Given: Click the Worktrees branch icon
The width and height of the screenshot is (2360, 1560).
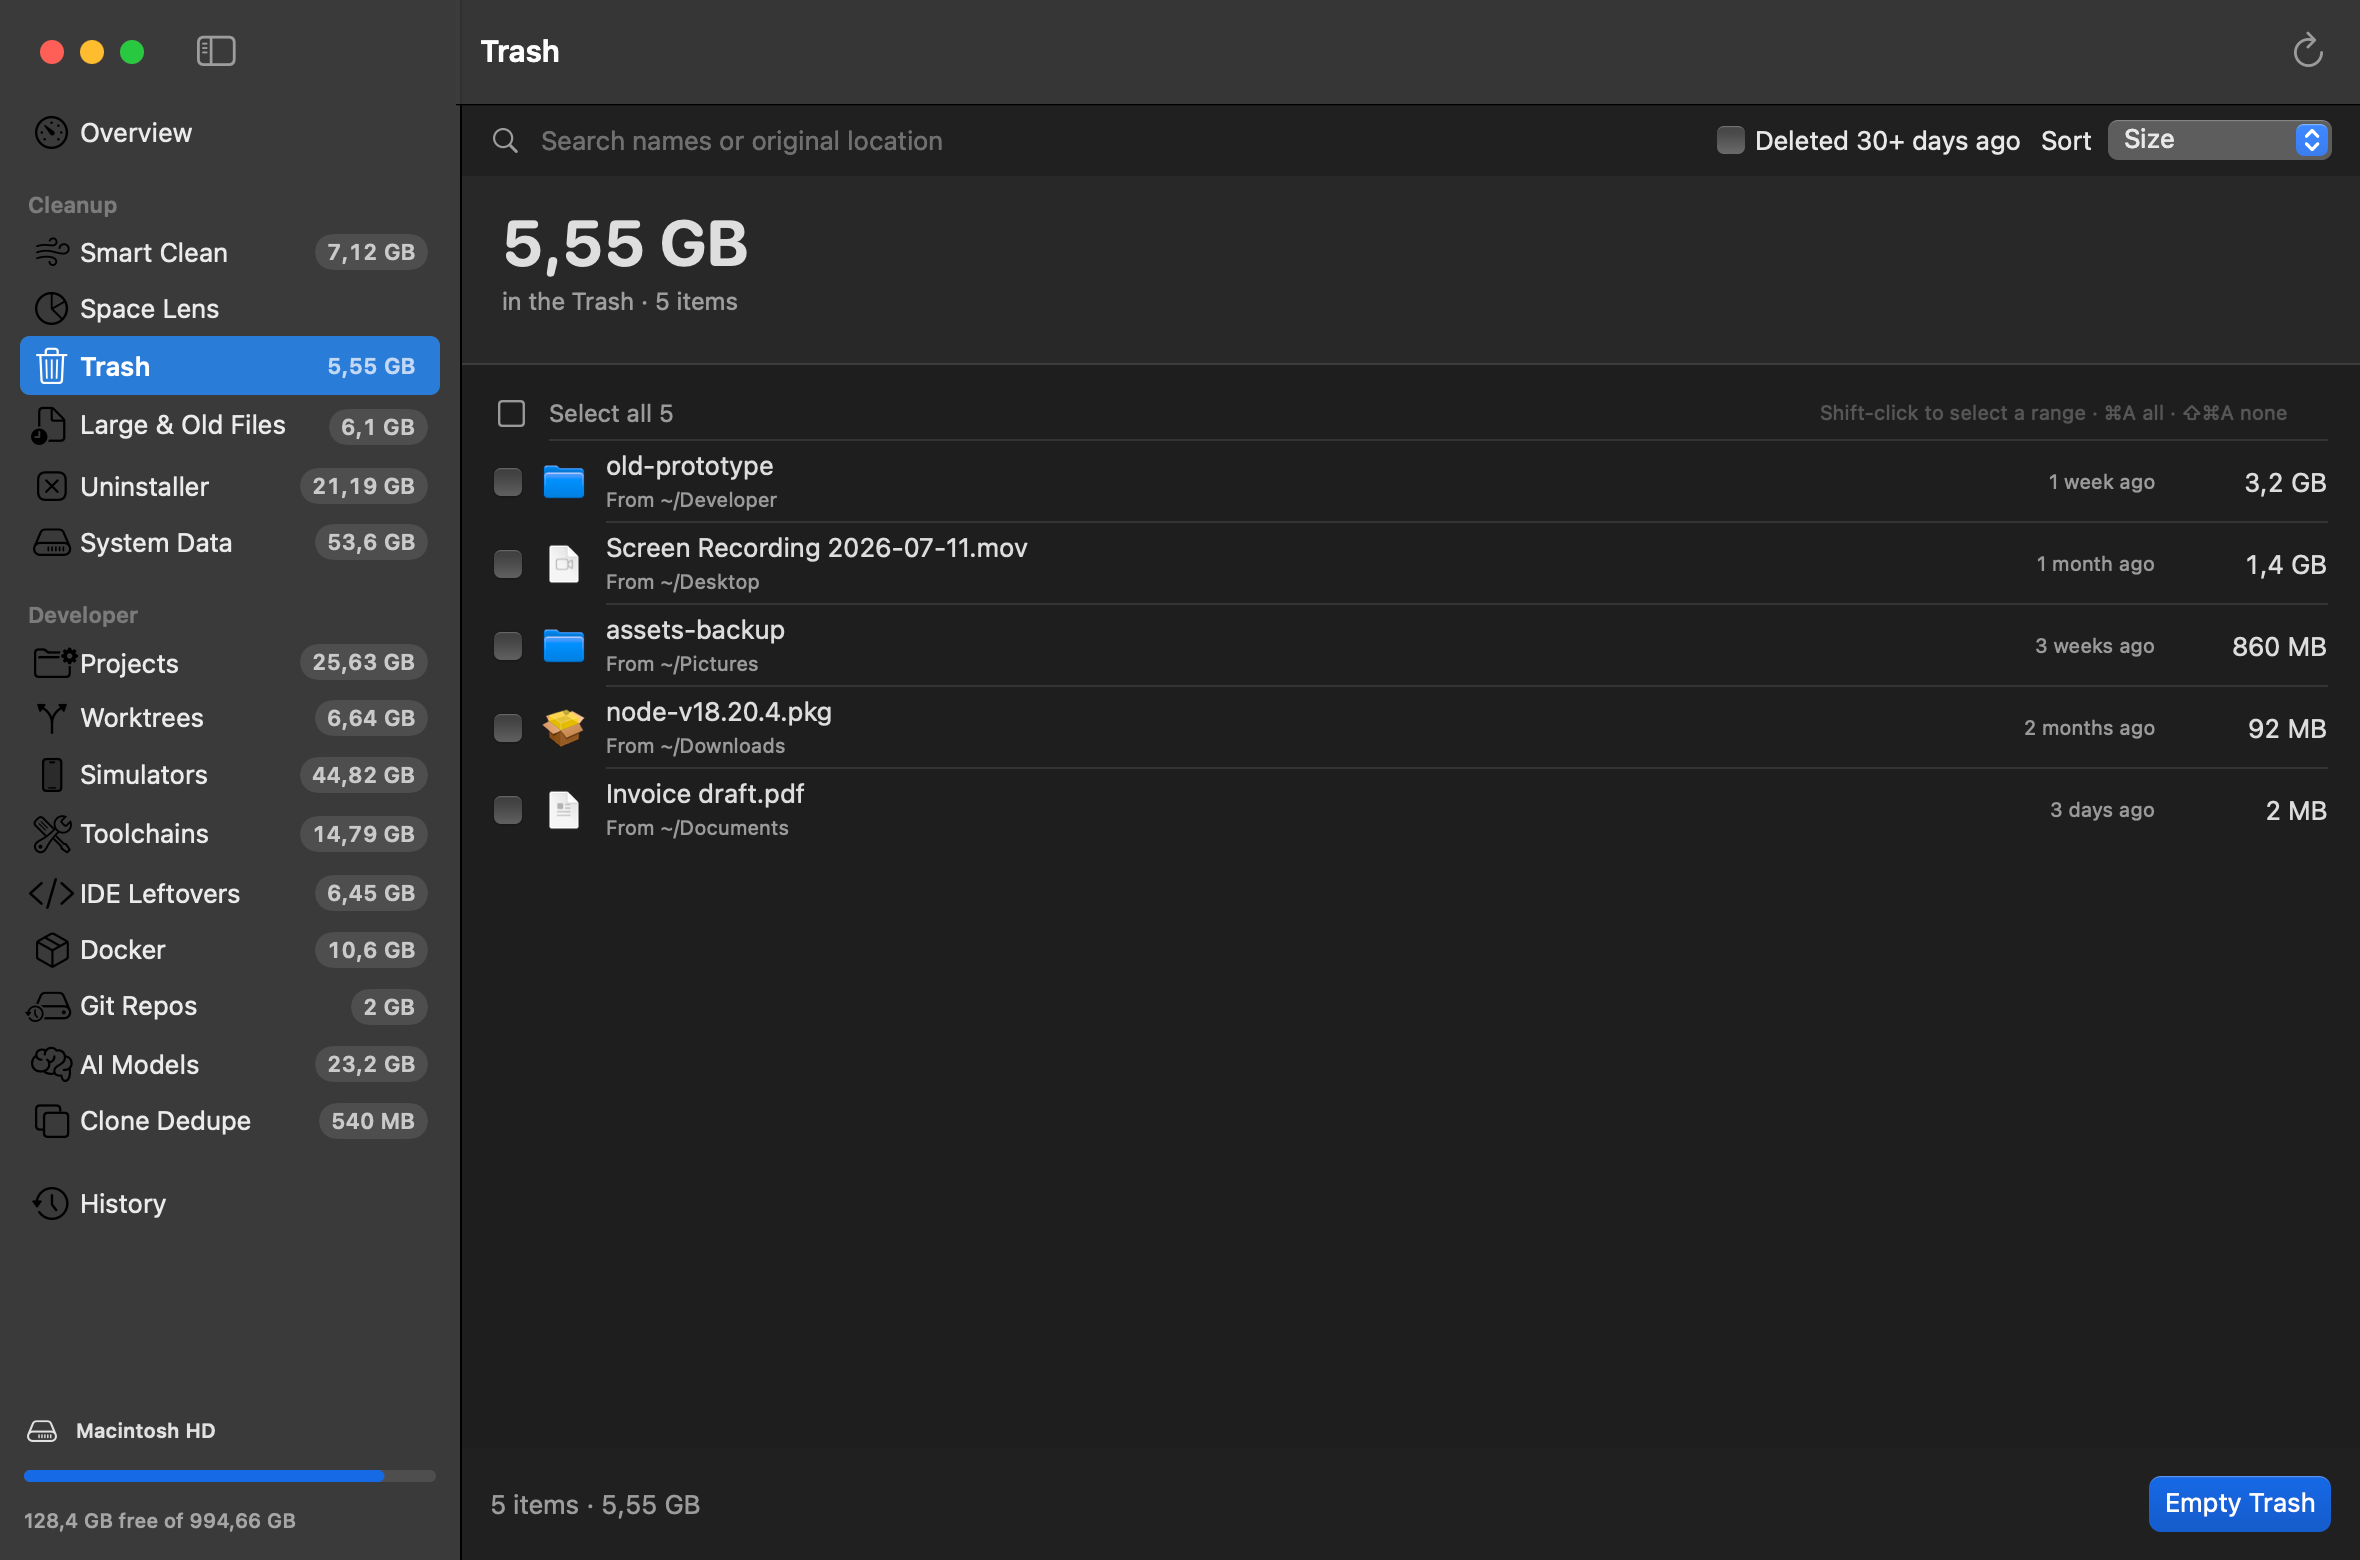Looking at the screenshot, I should 51,718.
